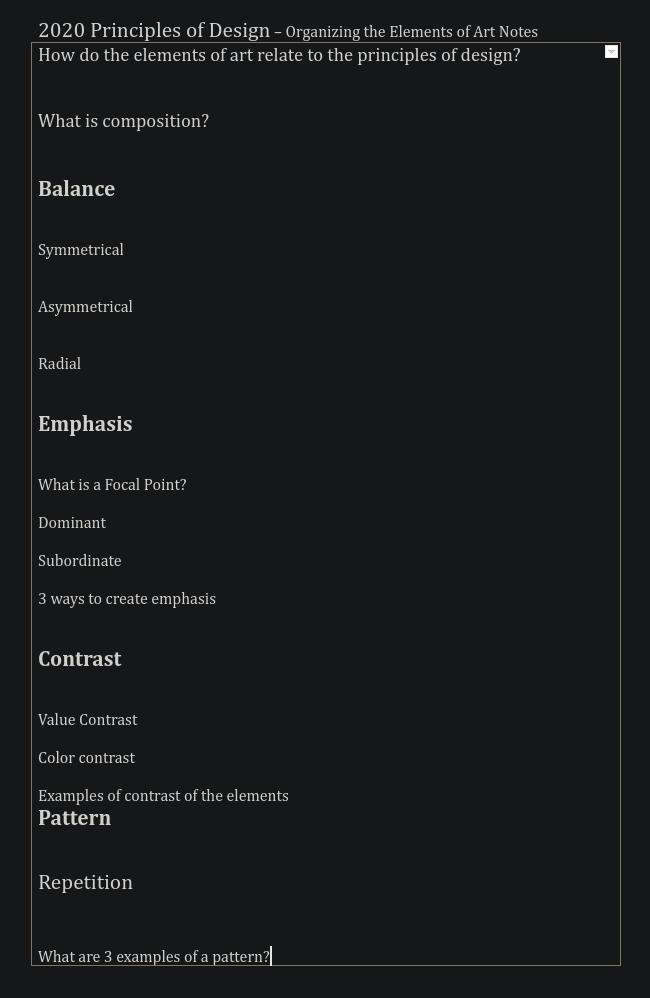Viewport: 650px width, 998px height.
Task: Open the small dropdown arrow in the text box corner
Action: click(x=611, y=52)
